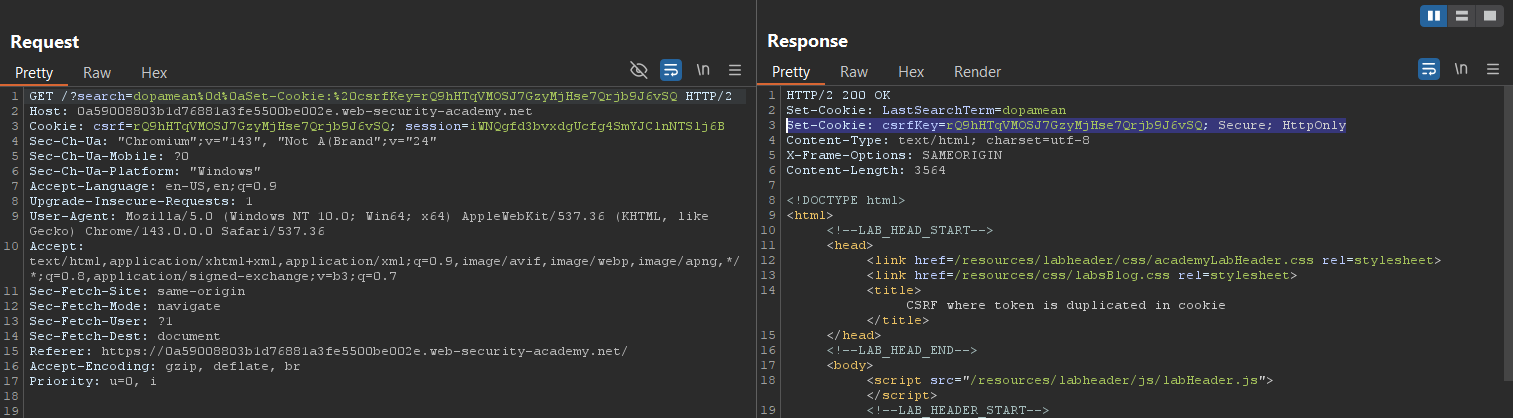1513x418 pixels.
Task: Toggle word wrap in the Request panel
Action: (x=672, y=69)
